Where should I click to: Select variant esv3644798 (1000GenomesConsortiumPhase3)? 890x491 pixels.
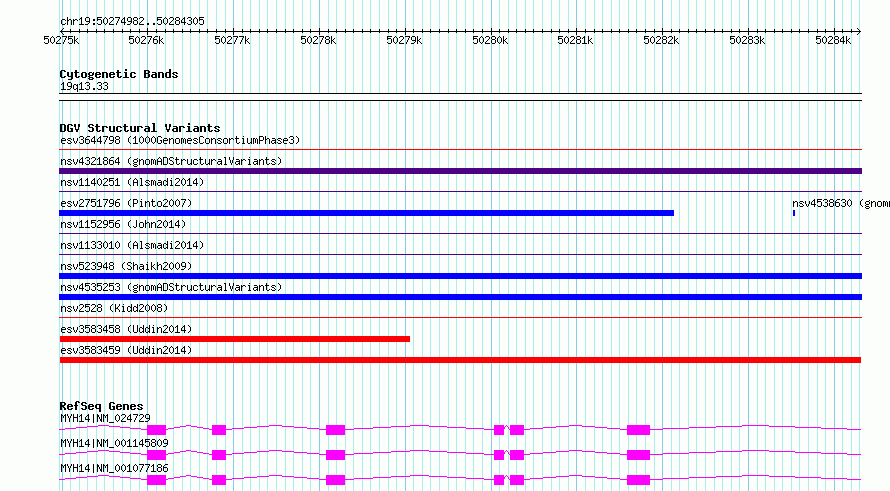pyautogui.click(x=180, y=140)
